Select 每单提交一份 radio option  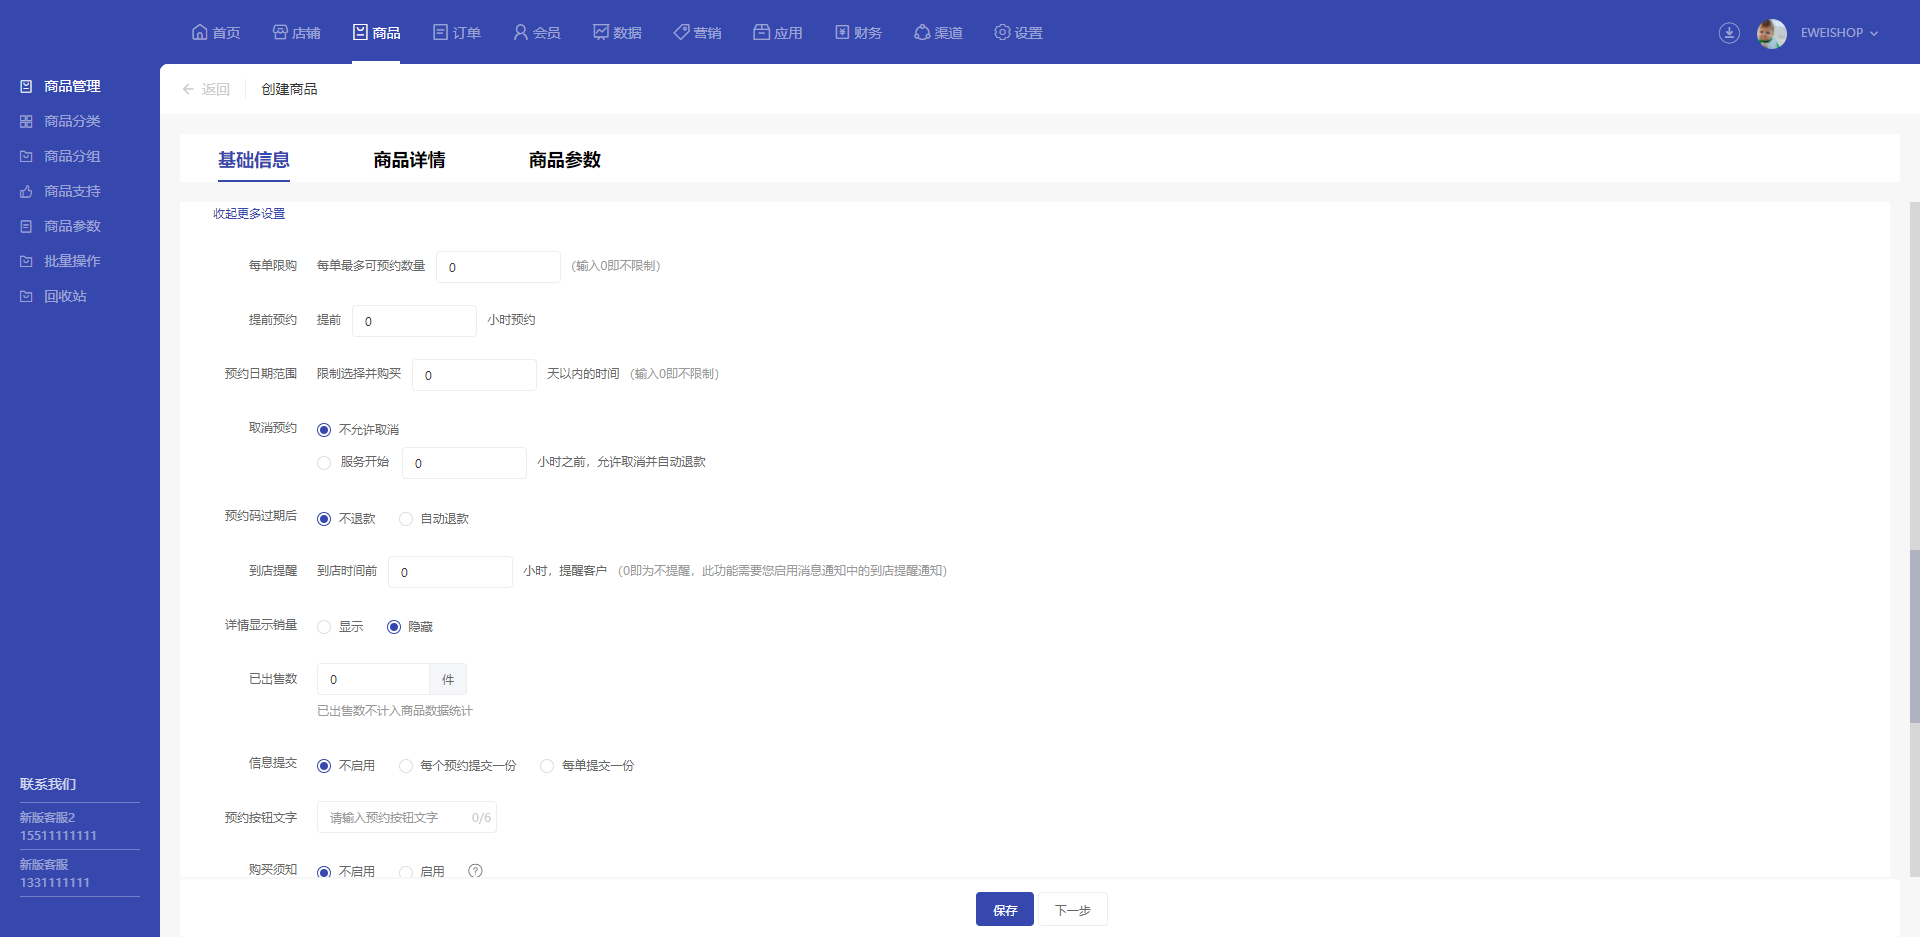(547, 766)
